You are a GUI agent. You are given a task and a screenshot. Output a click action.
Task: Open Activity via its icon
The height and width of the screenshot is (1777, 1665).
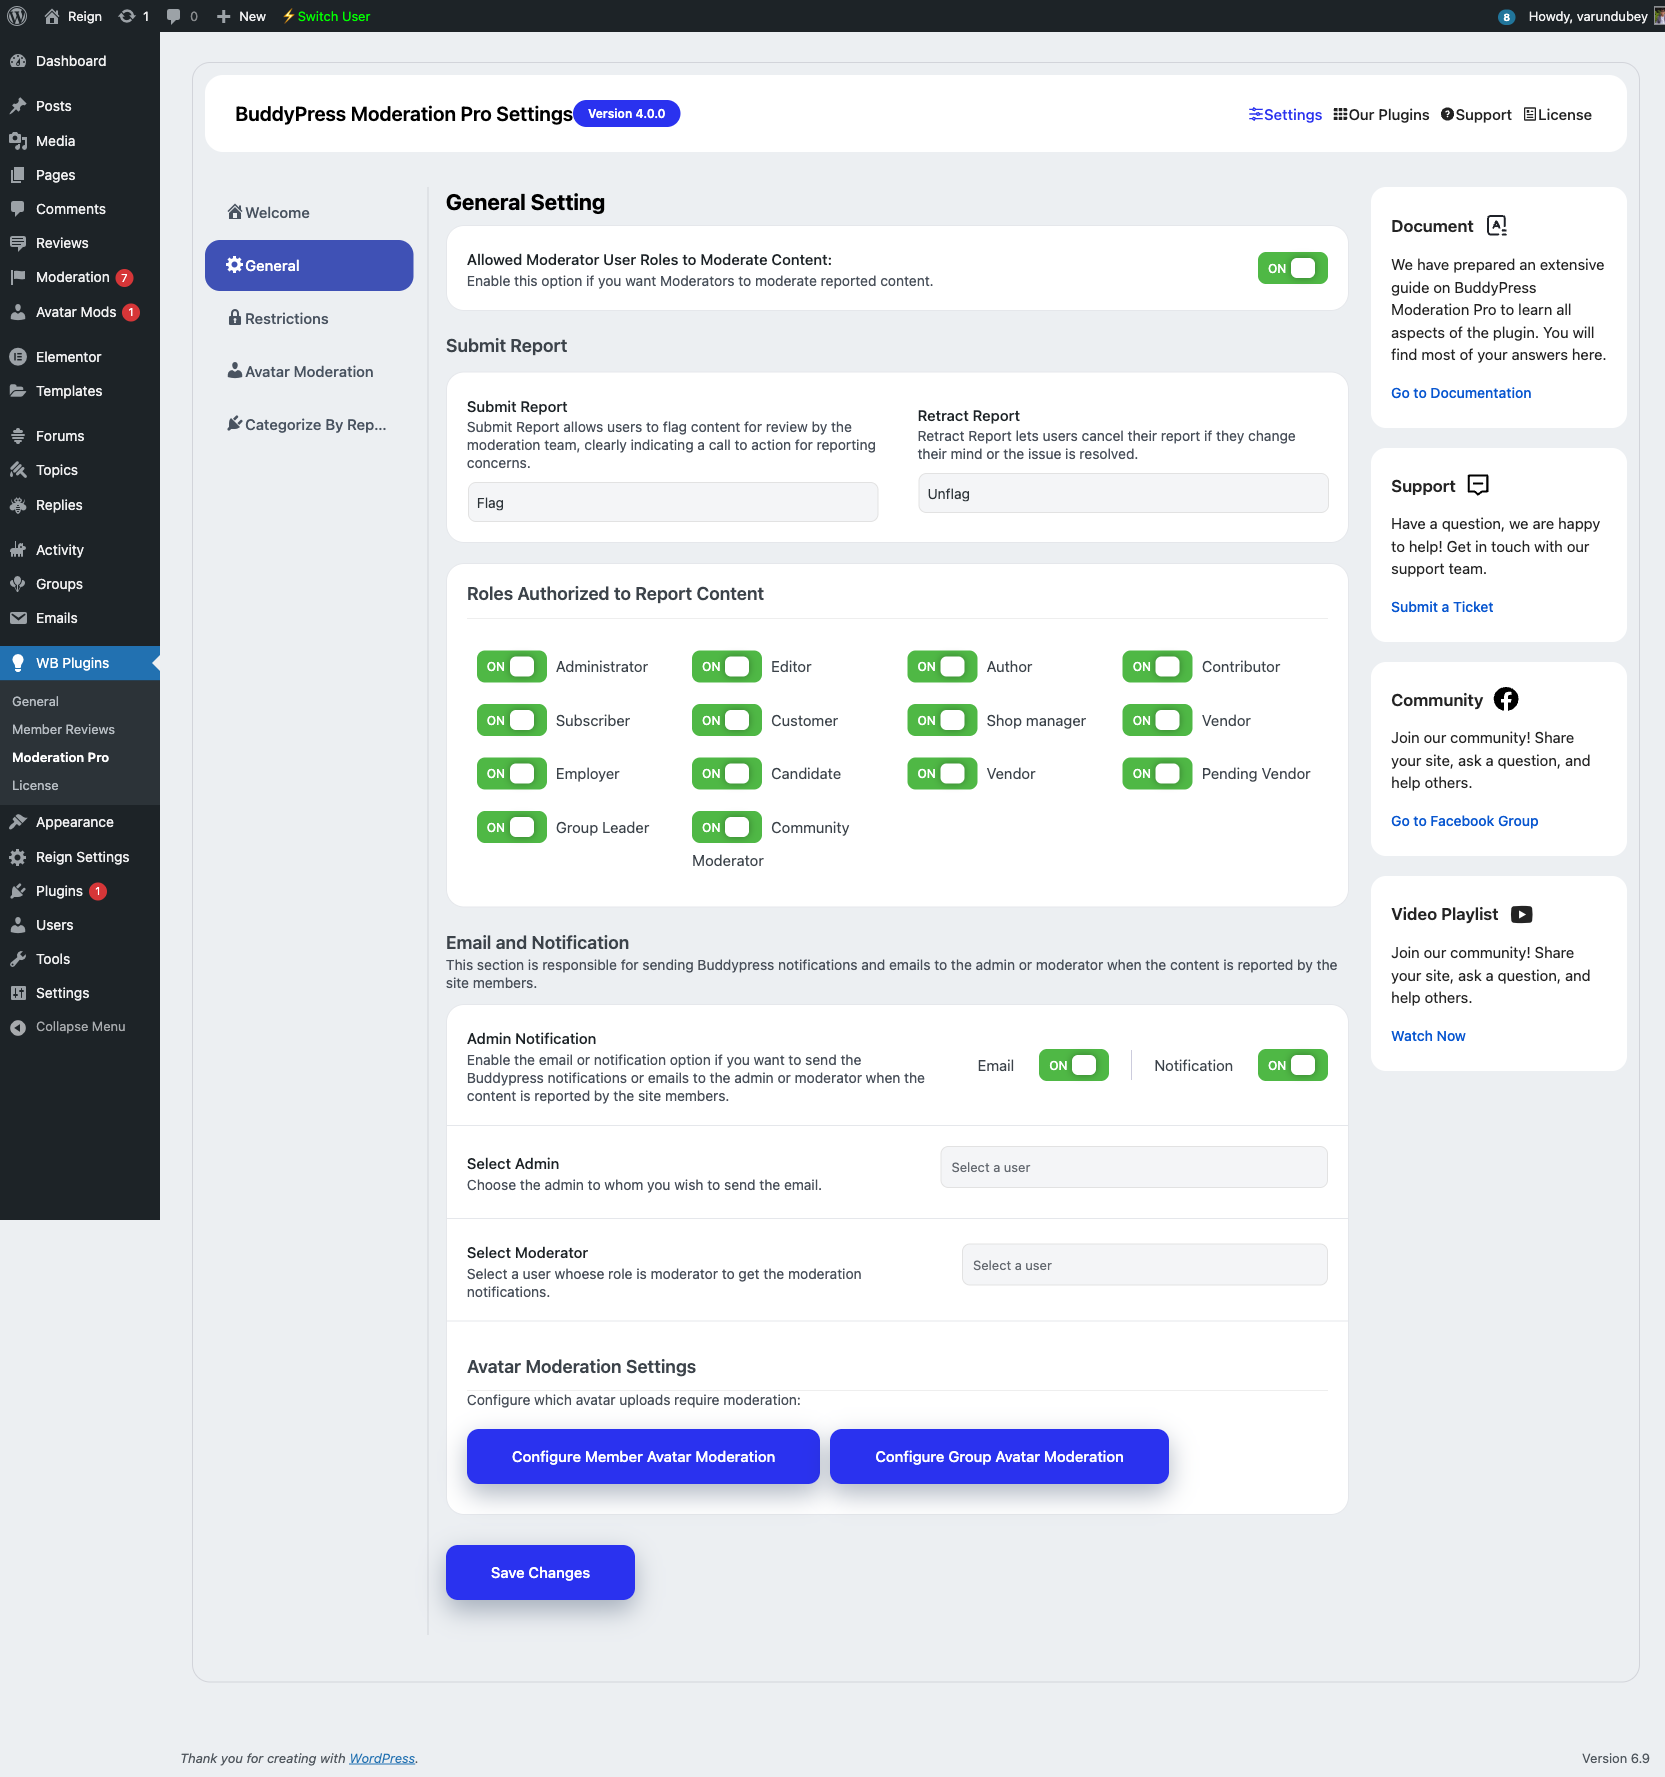(18, 550)
